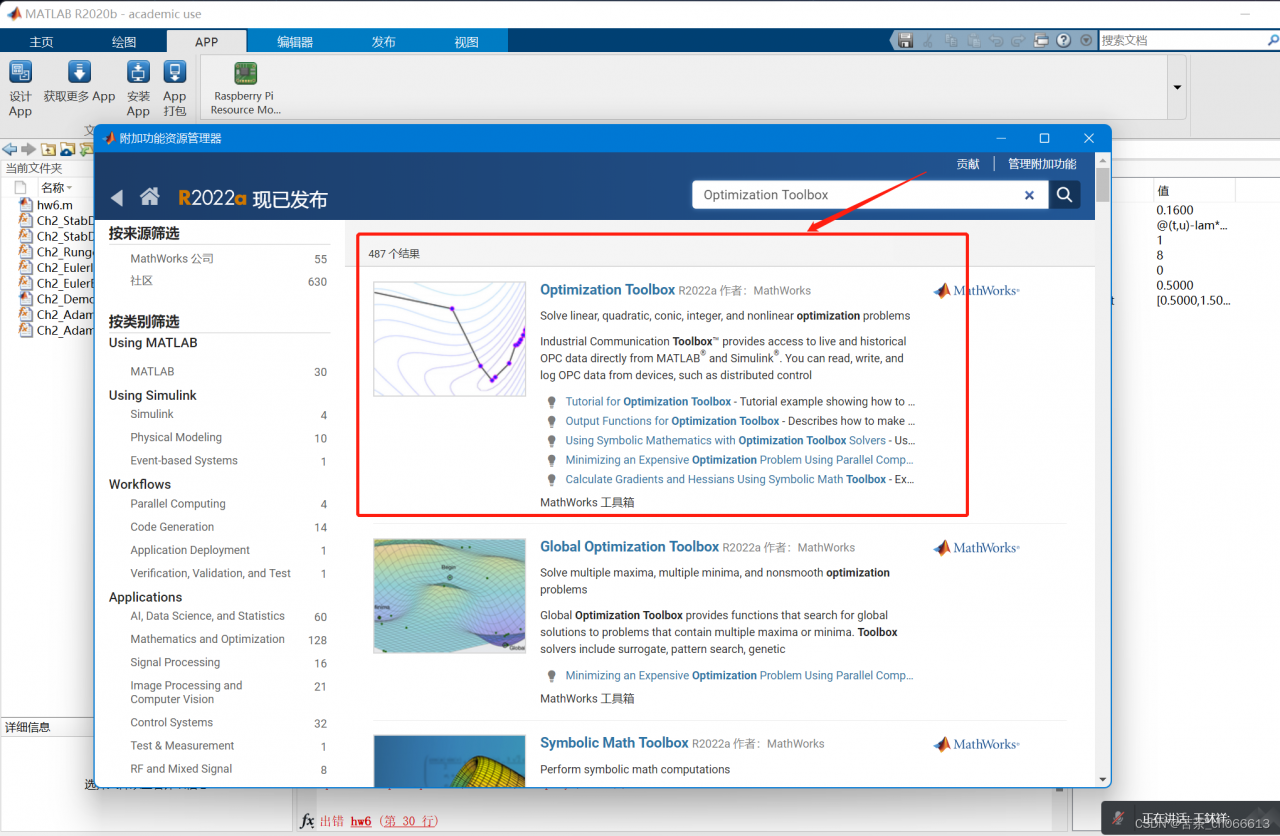Open Tutorial for Optimization Toolbox link
Viewport: 1280px width, 836px height.
coord(648,402)
